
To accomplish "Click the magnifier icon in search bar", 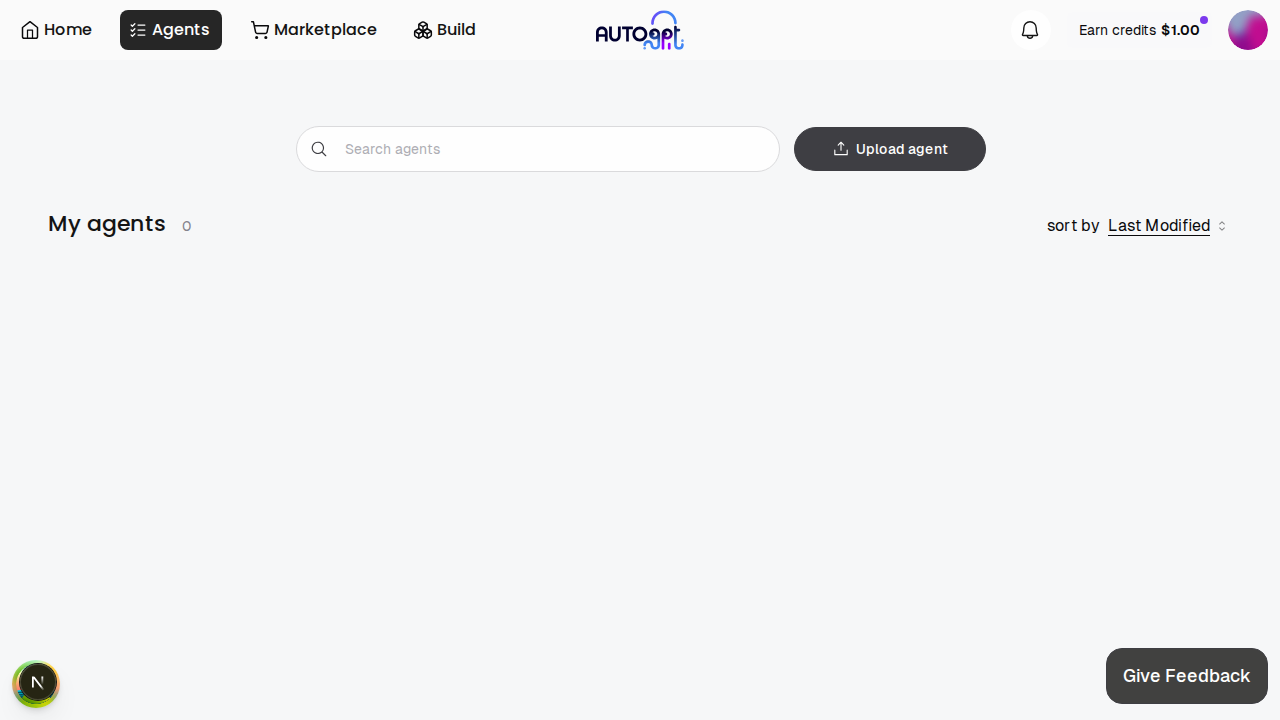I will 319,149.
